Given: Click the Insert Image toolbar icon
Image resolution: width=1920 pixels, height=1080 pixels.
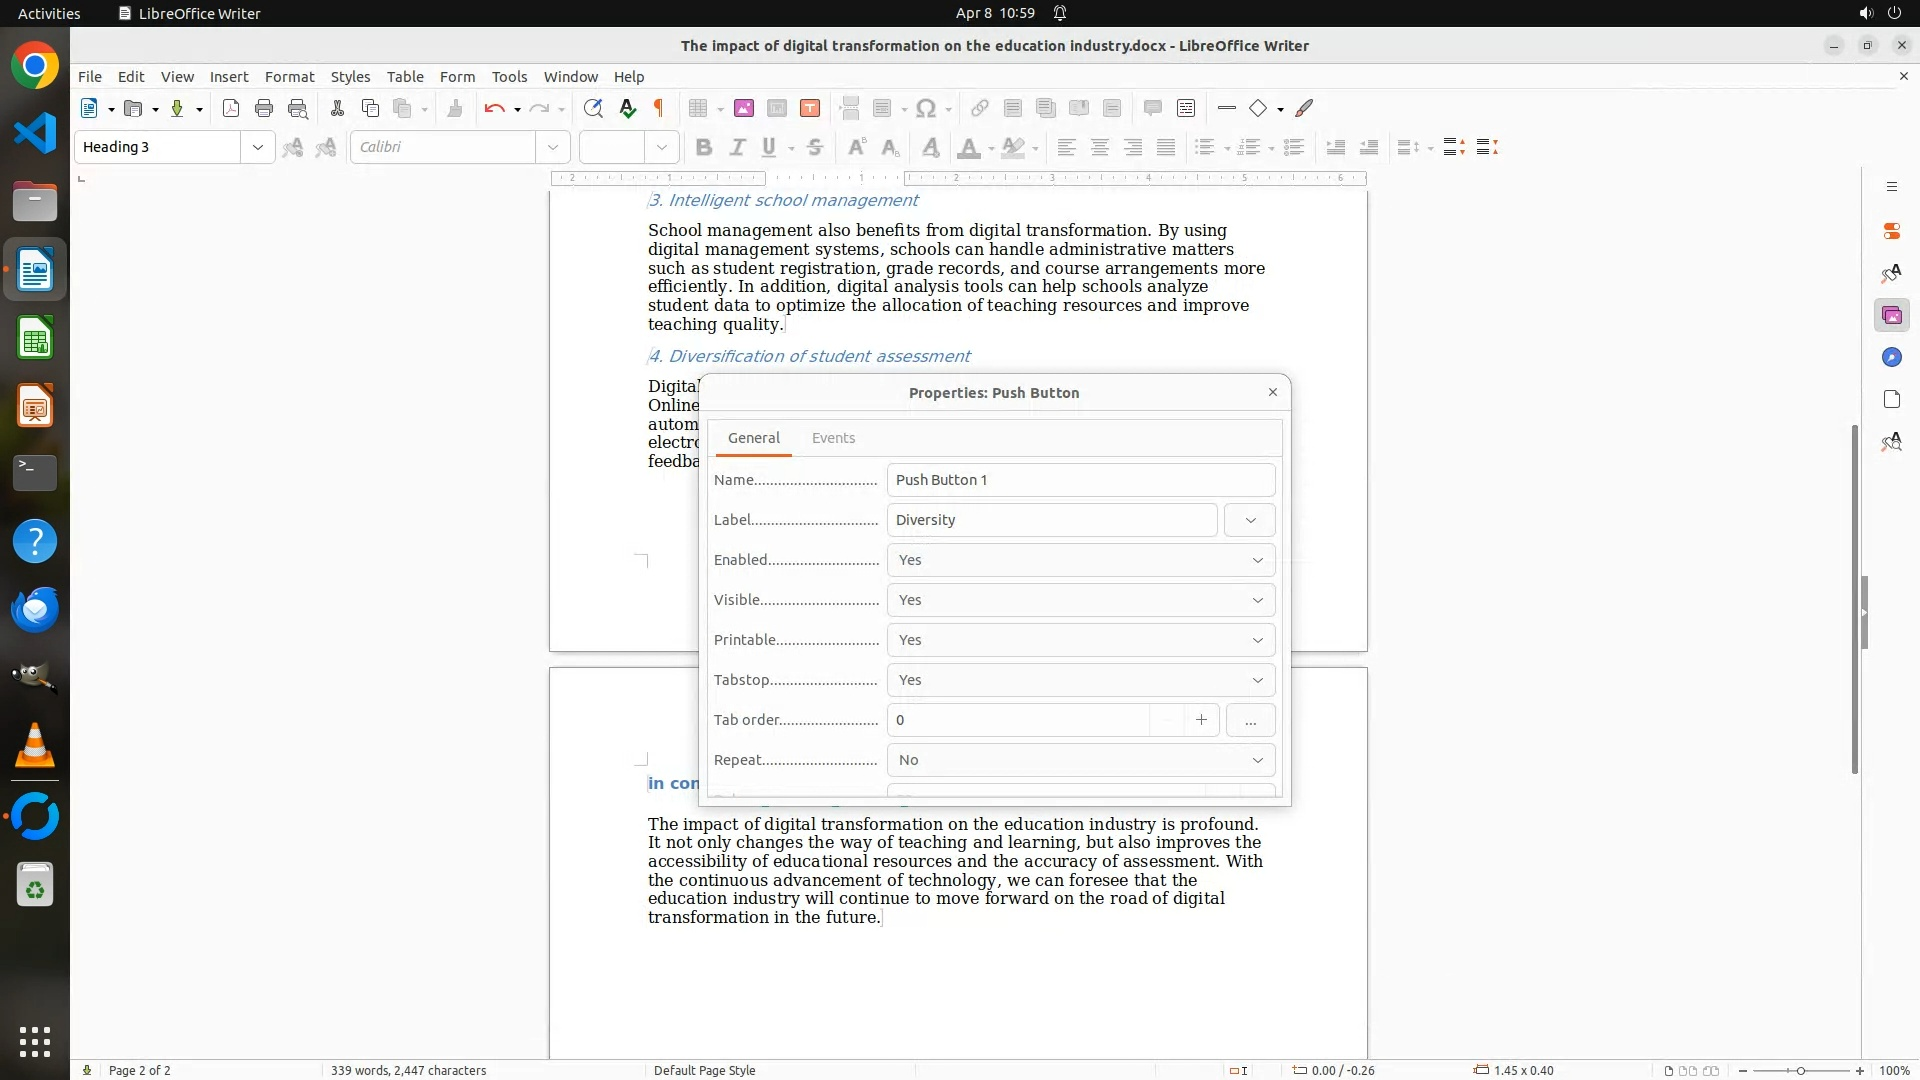Looking at the screenshot, I should [x=743, y=108].
